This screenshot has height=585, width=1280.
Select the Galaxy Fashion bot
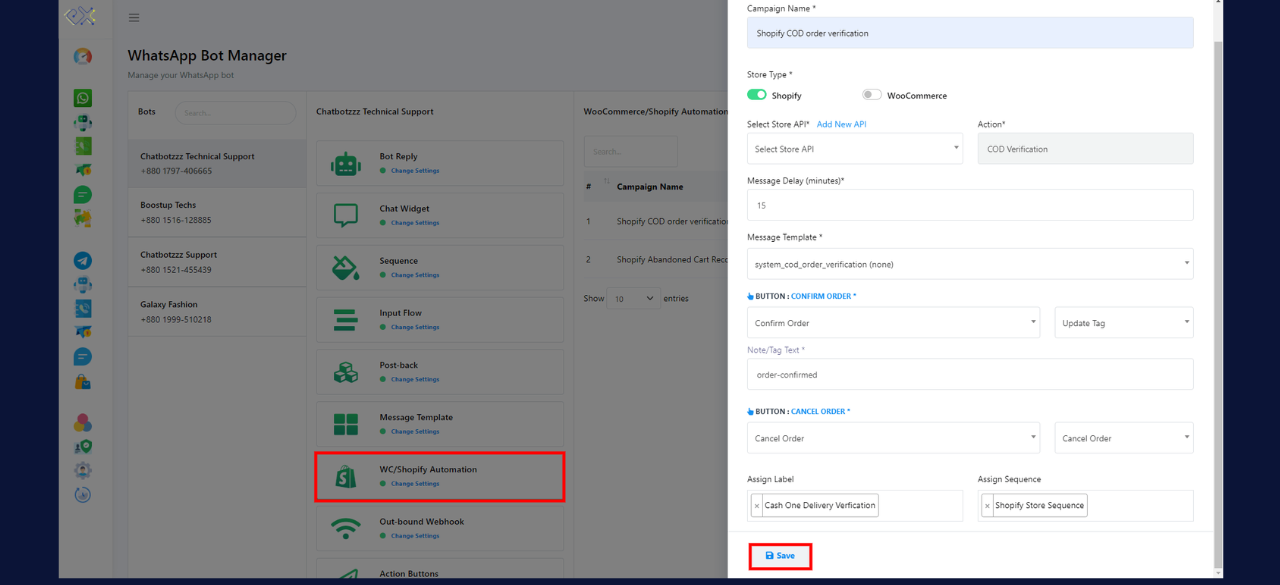point(217,312)
